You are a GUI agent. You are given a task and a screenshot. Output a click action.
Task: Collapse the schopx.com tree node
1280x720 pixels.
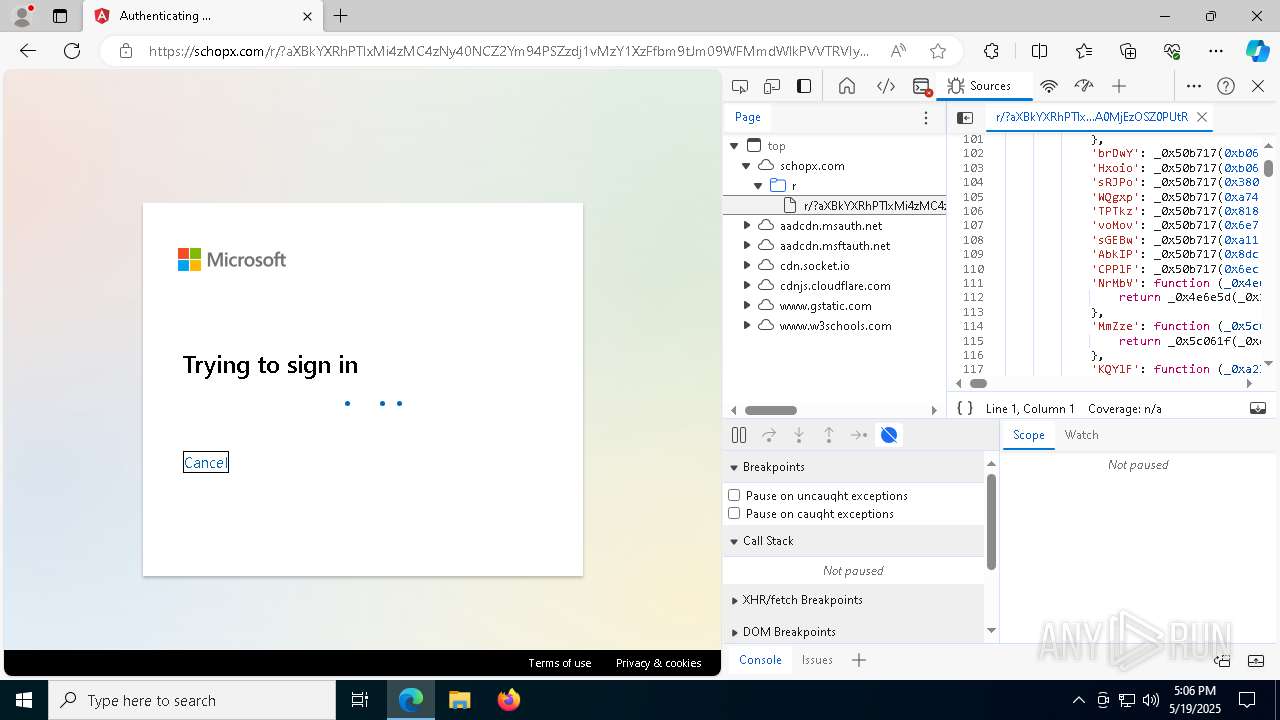click(x=746, y=166)
